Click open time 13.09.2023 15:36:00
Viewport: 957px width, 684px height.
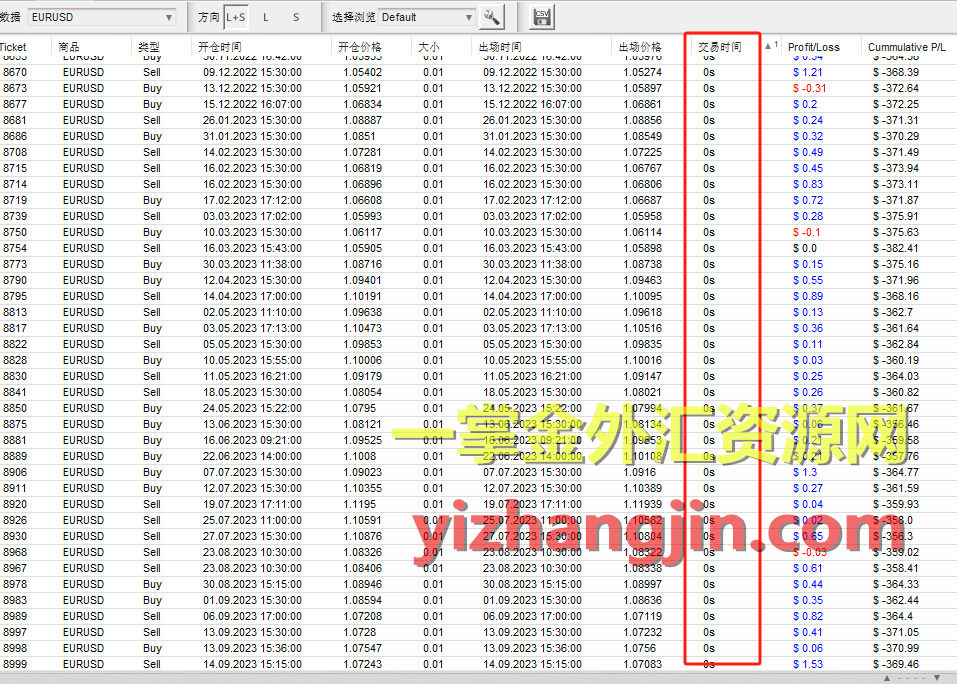tap(252, 648)
